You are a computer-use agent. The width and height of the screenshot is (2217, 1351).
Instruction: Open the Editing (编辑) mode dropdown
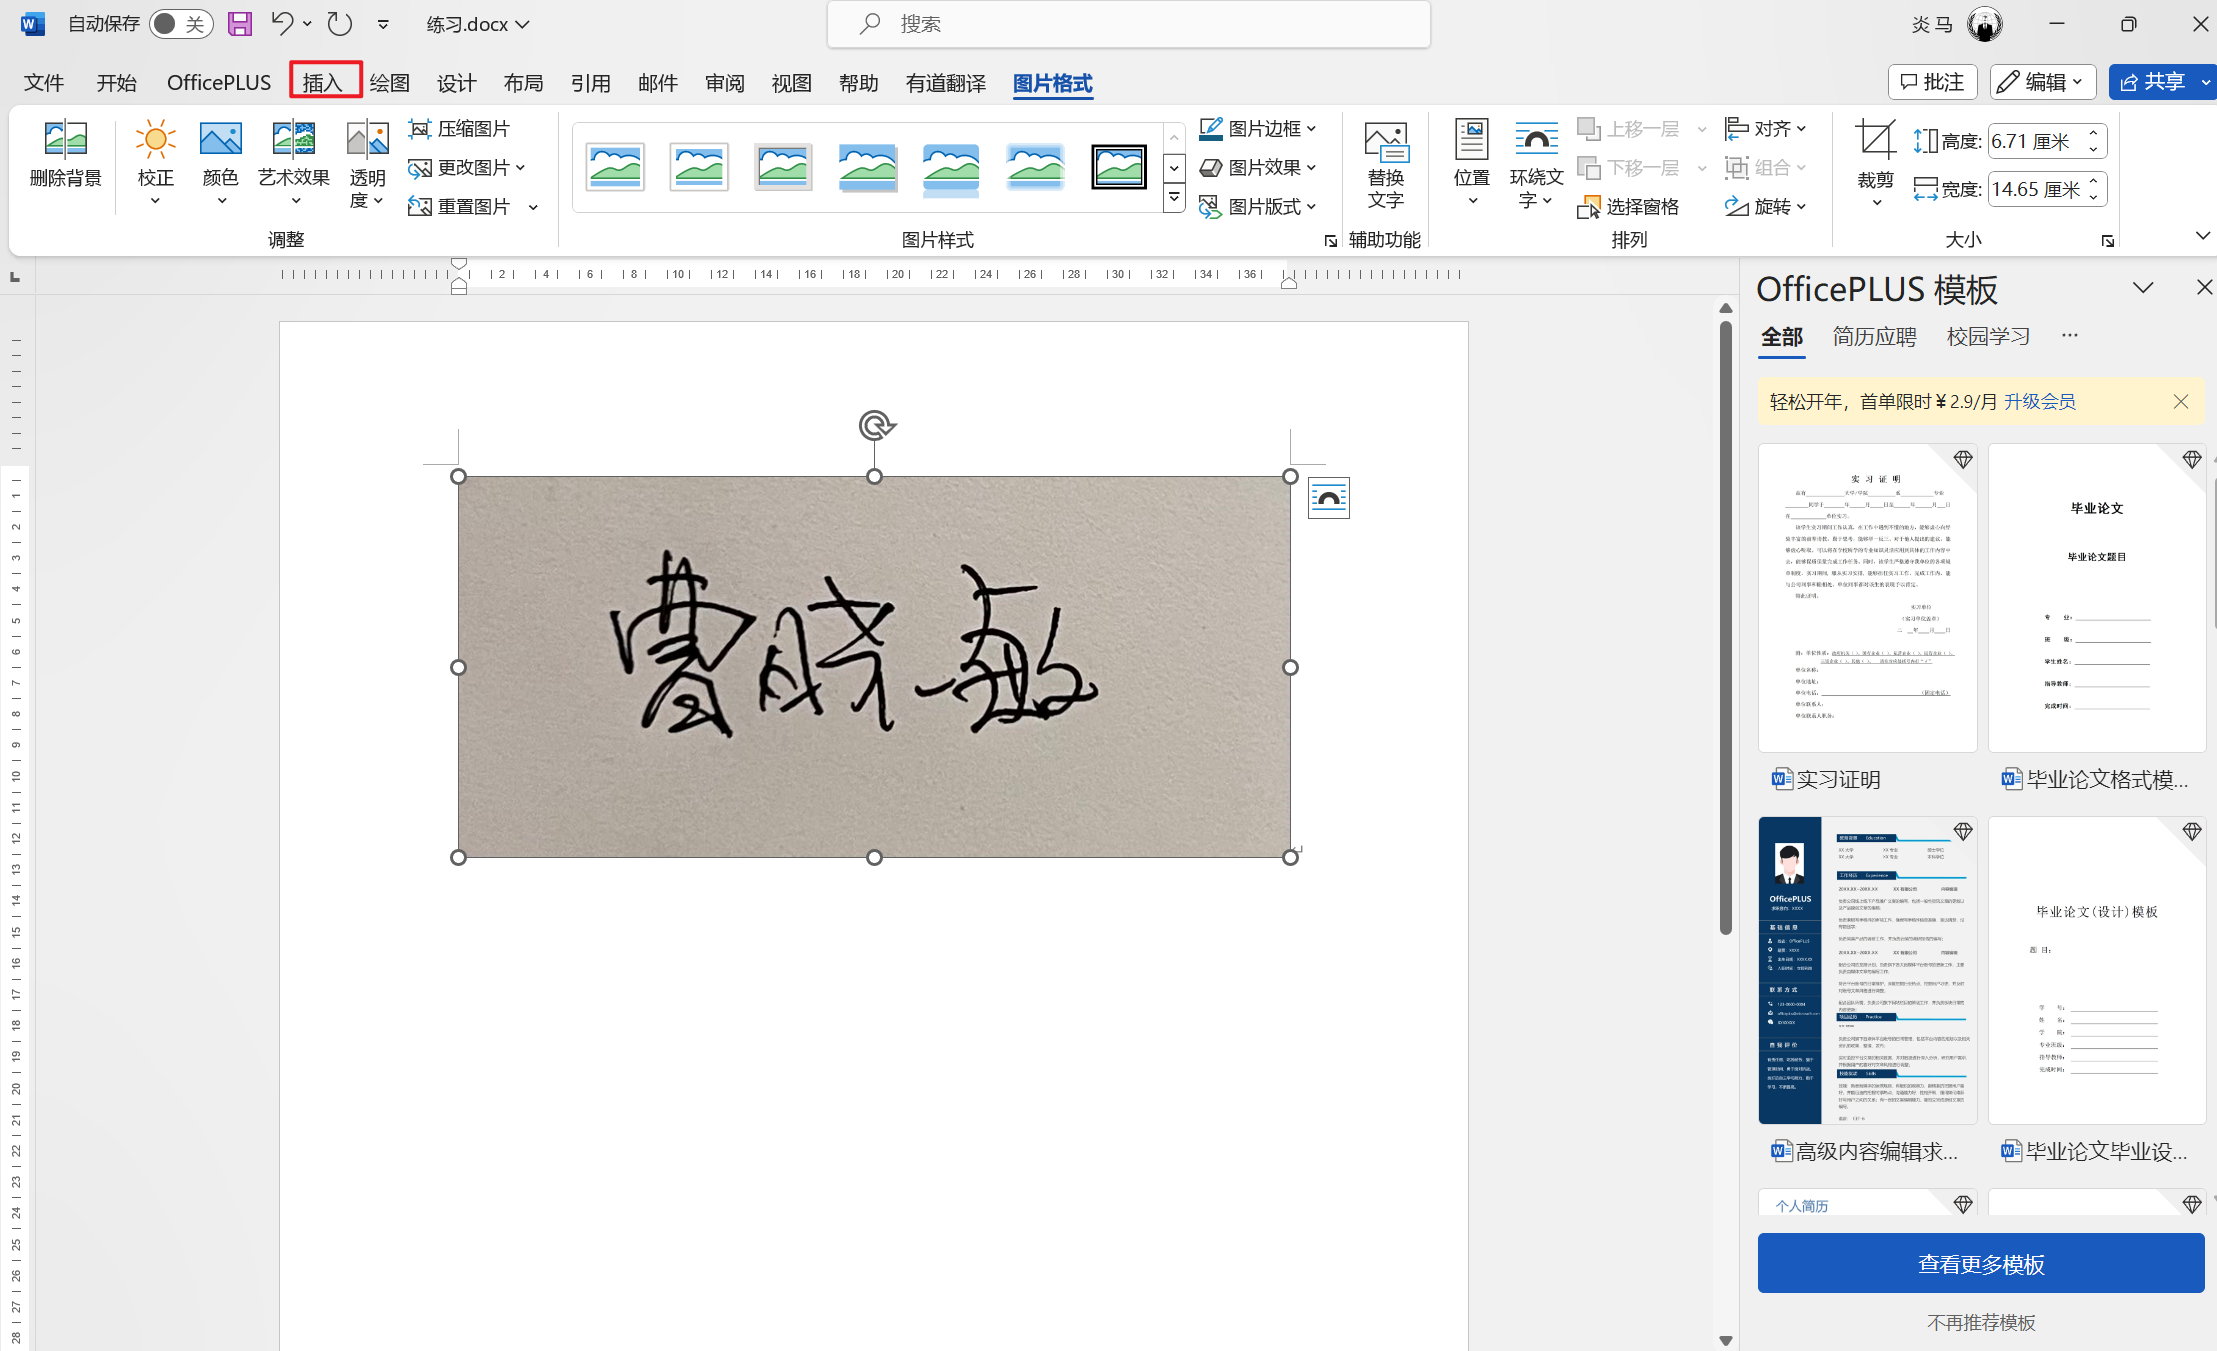tap(2042, 82)
